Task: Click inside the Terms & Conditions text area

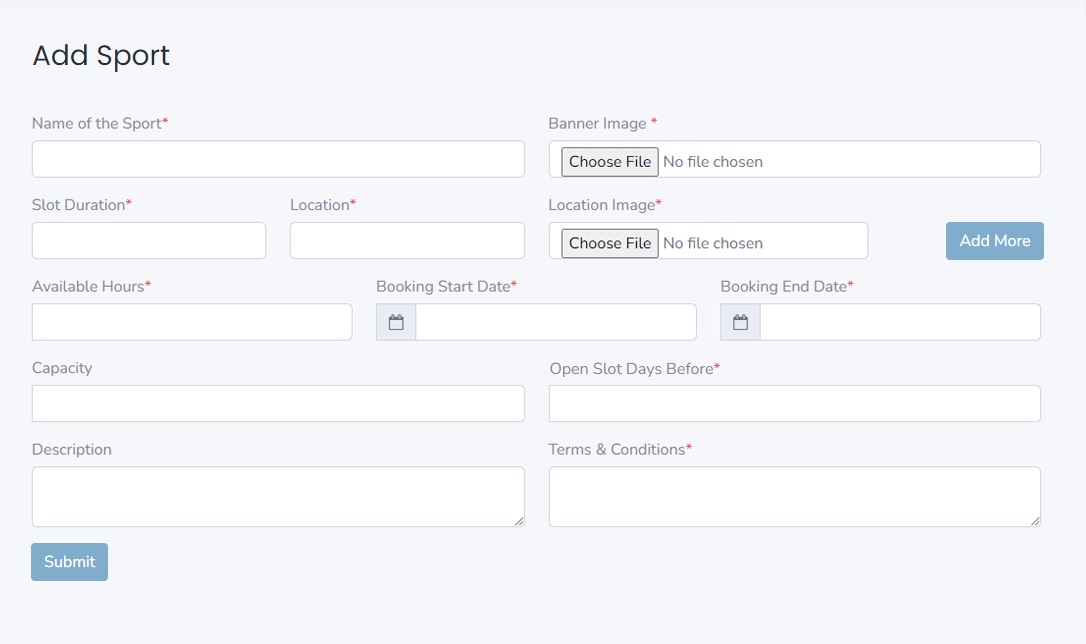Action: tap(794, 496)
